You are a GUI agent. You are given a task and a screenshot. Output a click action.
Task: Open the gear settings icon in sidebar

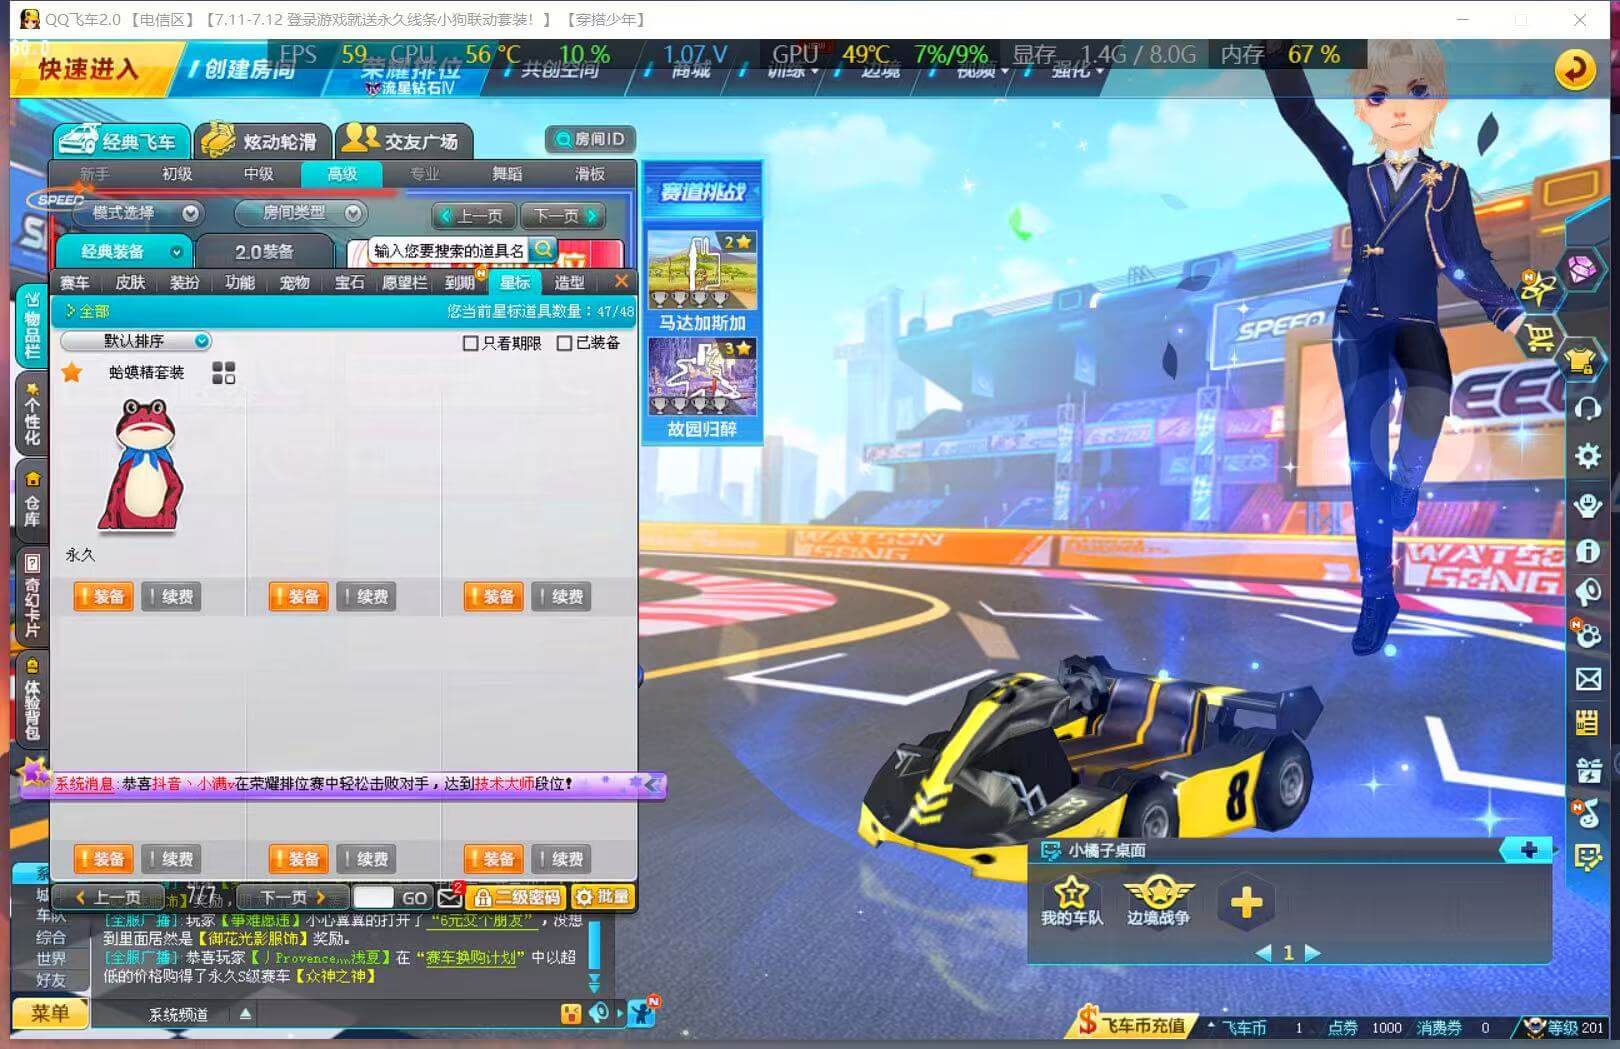[1587, 456]
